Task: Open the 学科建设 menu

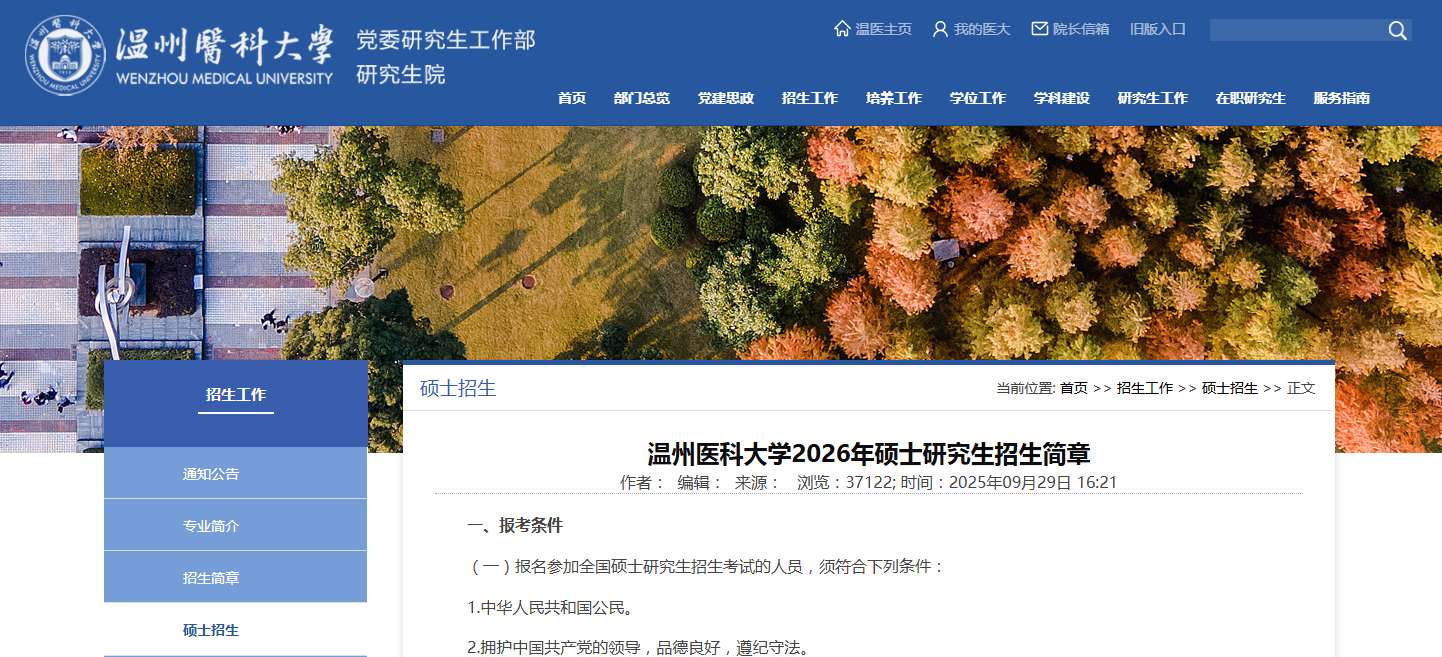Action: click(1062, 98)
